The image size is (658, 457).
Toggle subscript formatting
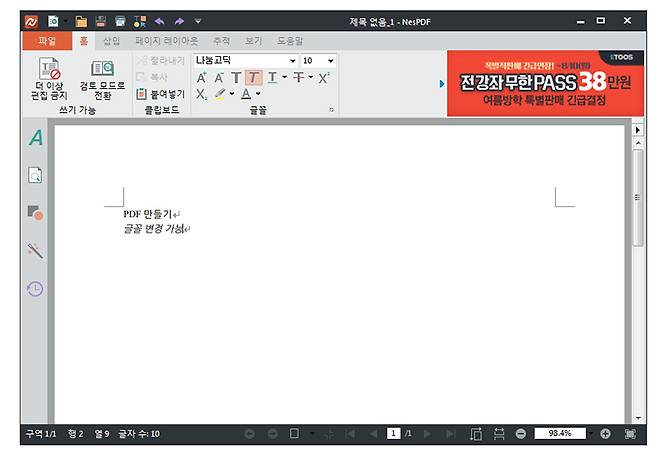[201, 94]
